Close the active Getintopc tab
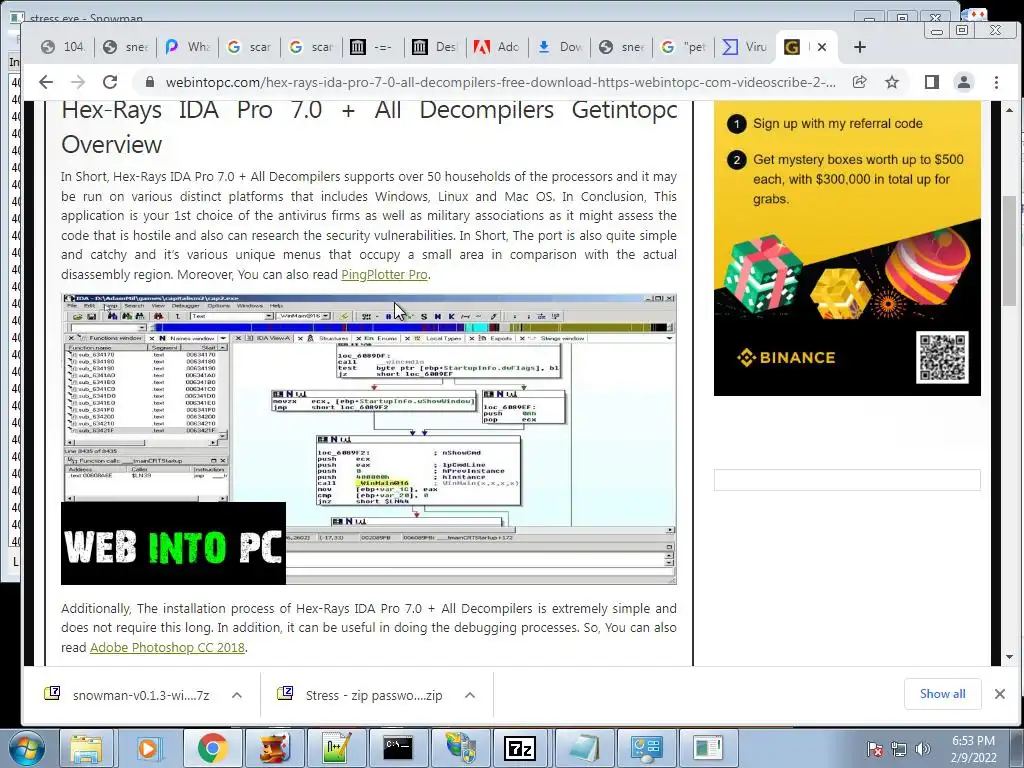Viewport: 1024px width, 768px height. click(x=822, y=47)
